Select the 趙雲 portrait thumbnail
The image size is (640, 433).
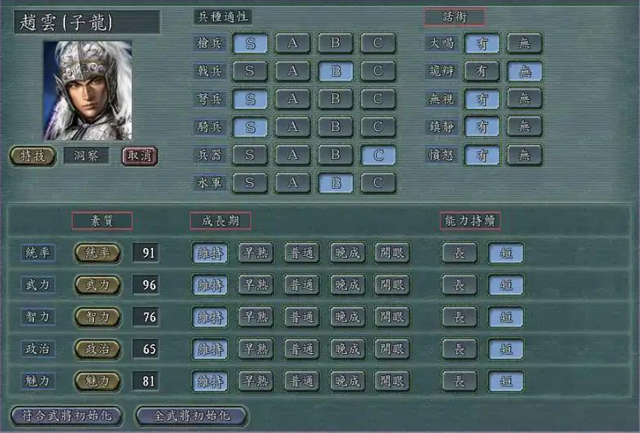point(88,91)
